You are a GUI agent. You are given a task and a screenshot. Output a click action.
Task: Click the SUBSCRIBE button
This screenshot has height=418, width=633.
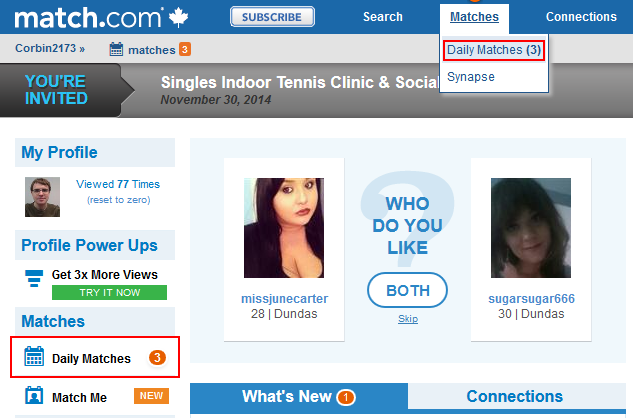pyautogui.click(x=272, y=17)
